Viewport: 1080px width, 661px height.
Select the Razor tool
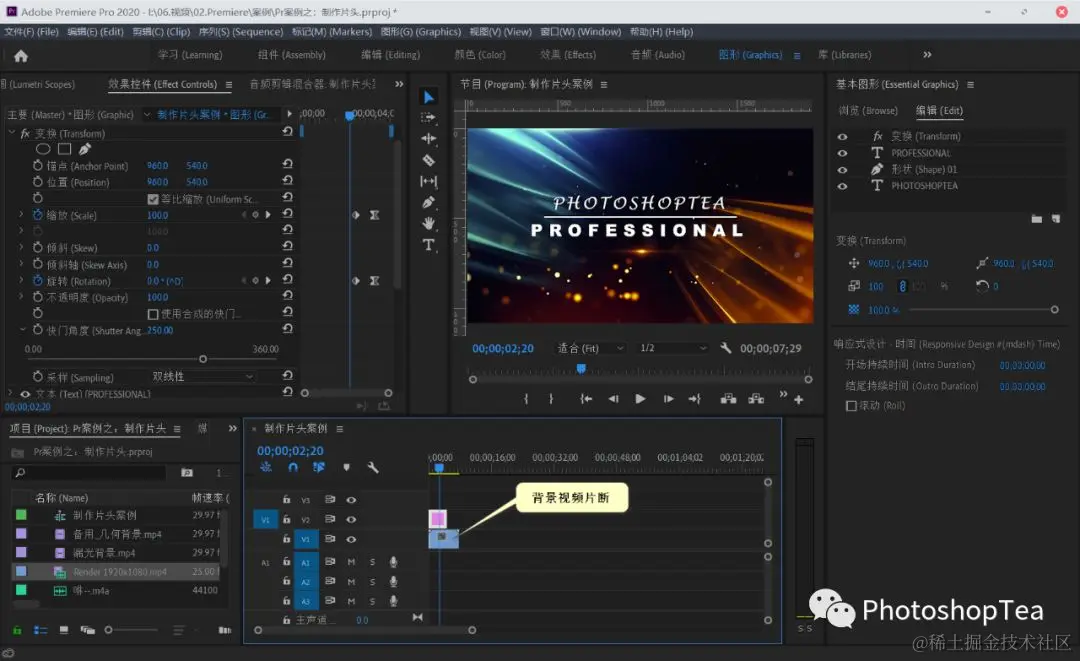tap(428, 160)
